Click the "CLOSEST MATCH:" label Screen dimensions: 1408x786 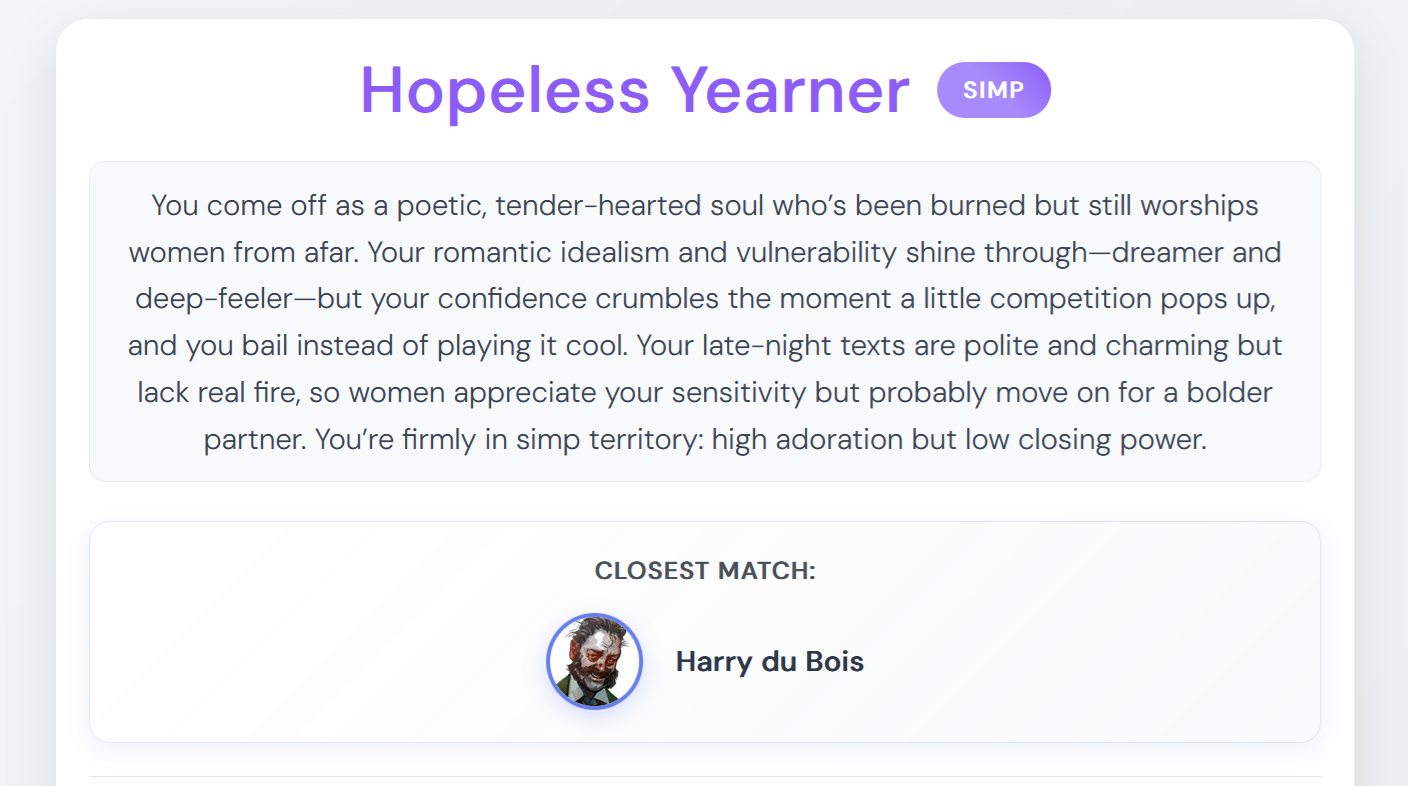point(705,571)
